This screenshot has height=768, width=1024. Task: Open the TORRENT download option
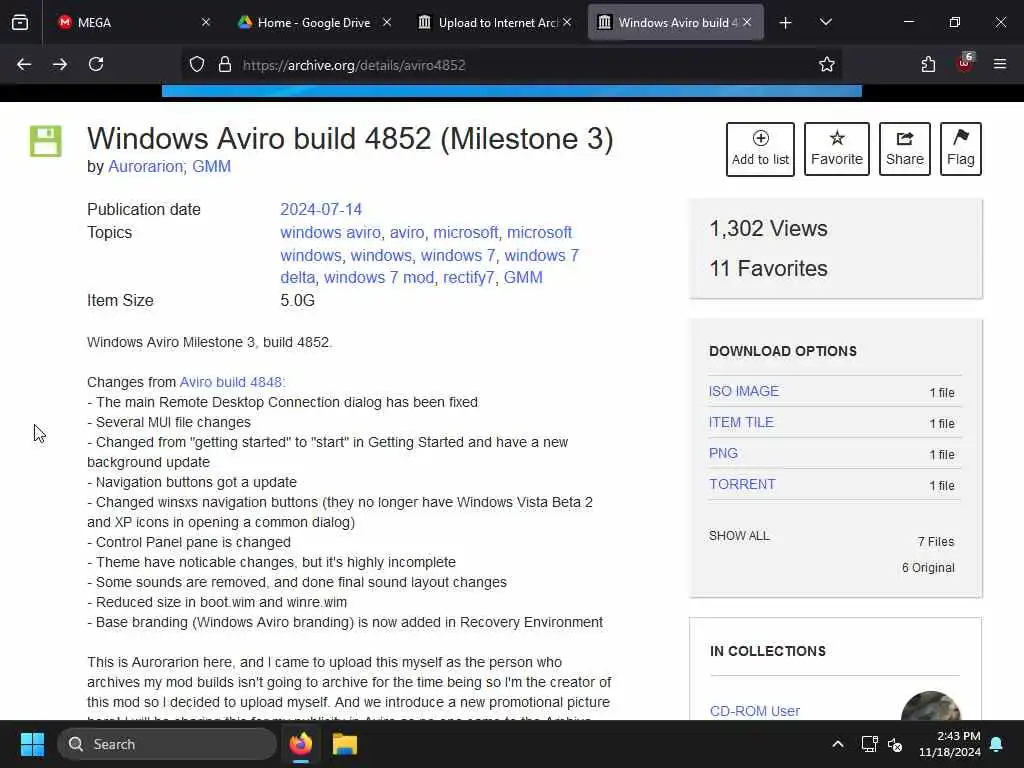[742, 485]
